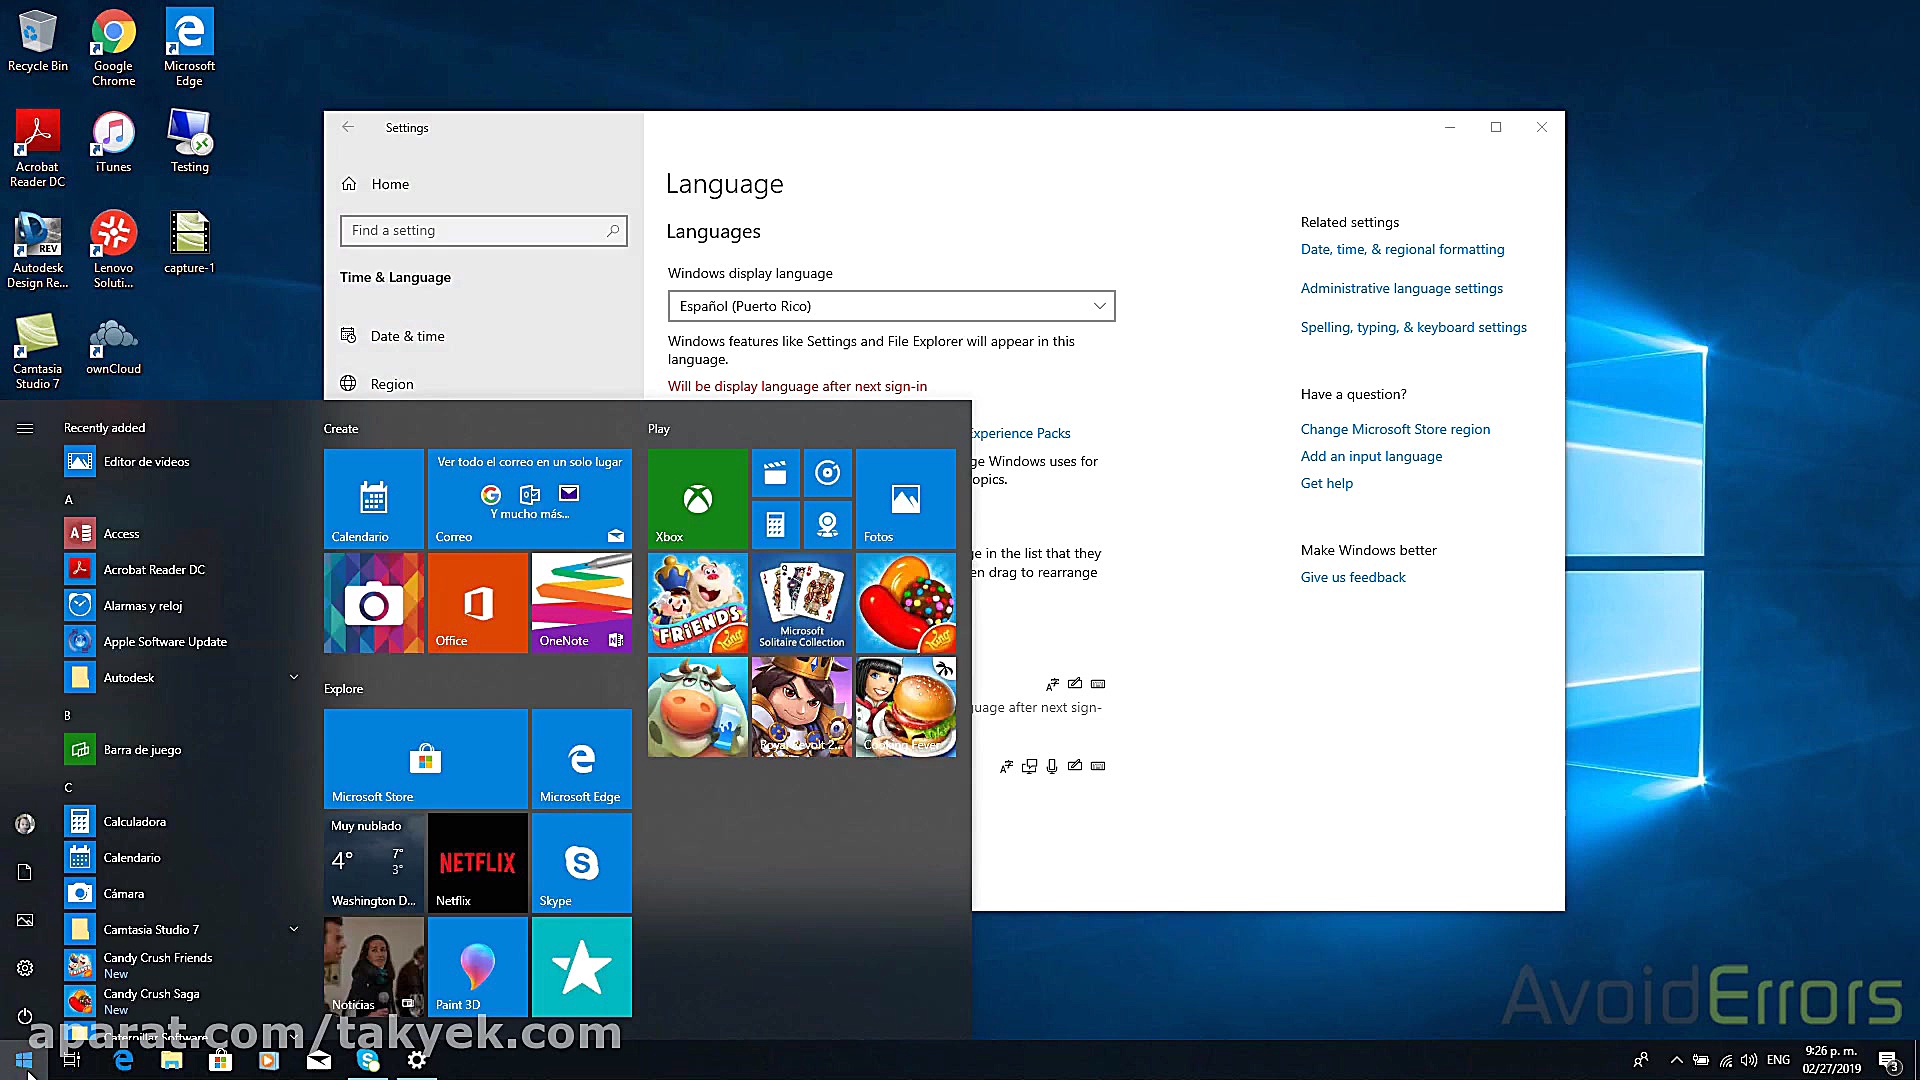Open Paint 3D tile

coord(477,966)
